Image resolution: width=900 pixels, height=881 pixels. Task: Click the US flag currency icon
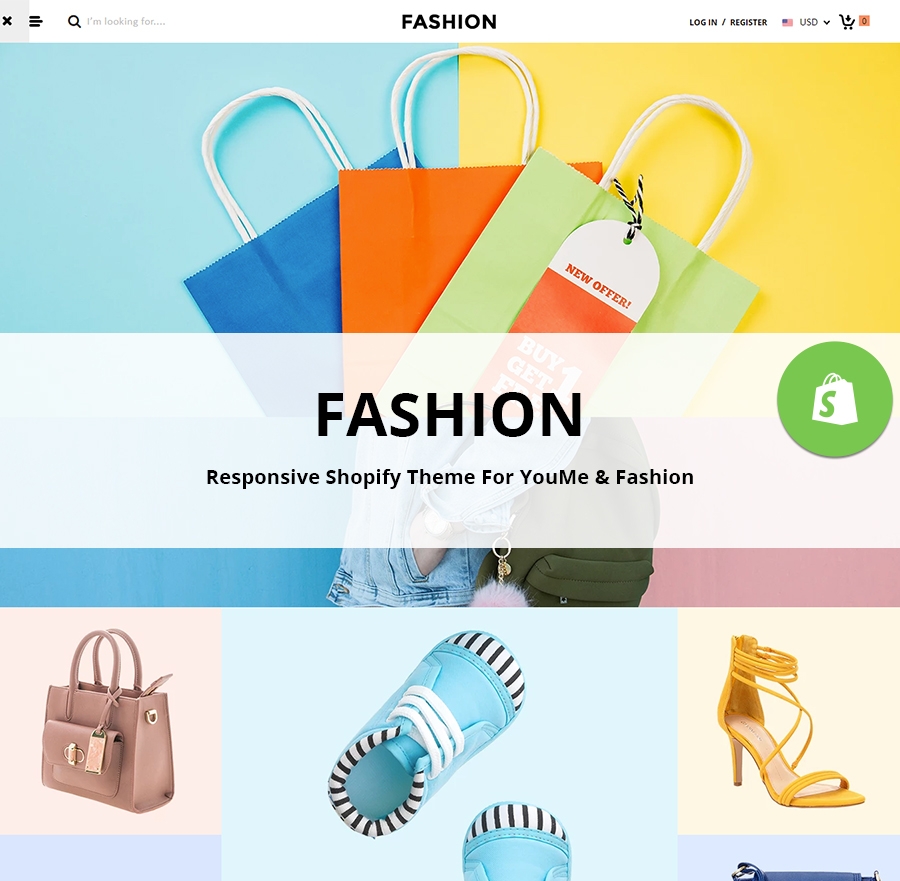click(787, 22)
